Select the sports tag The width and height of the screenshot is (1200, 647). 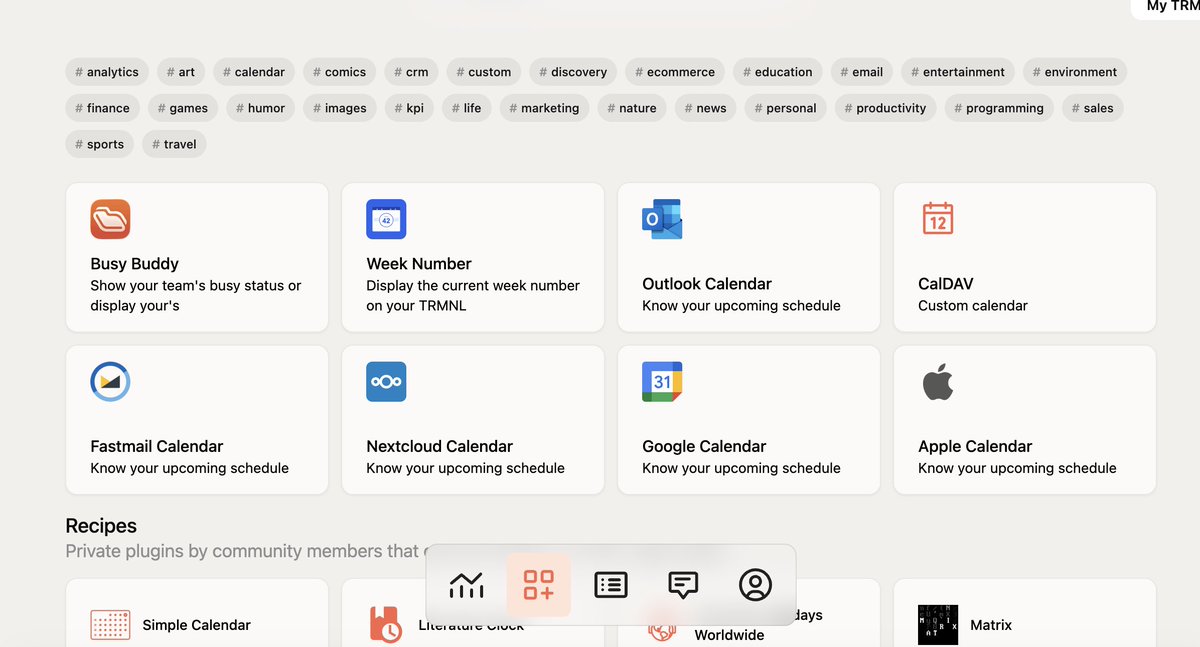click(100, 144)
